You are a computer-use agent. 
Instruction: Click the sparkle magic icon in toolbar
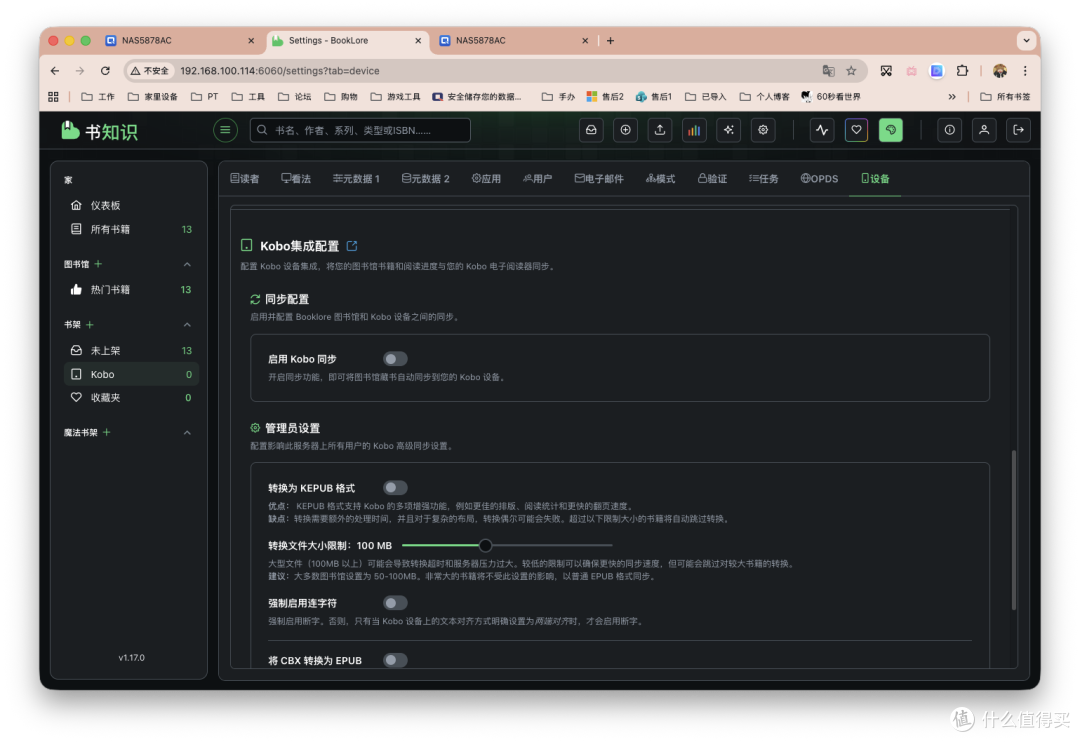coord(729,130)
